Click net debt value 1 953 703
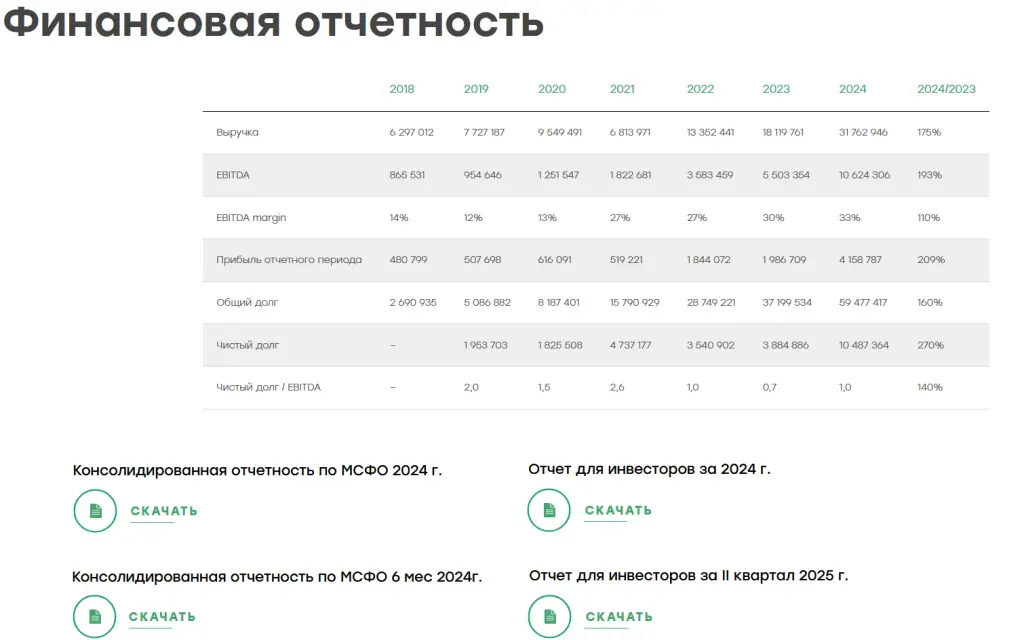1024x640 pixels. coord(485,345)
